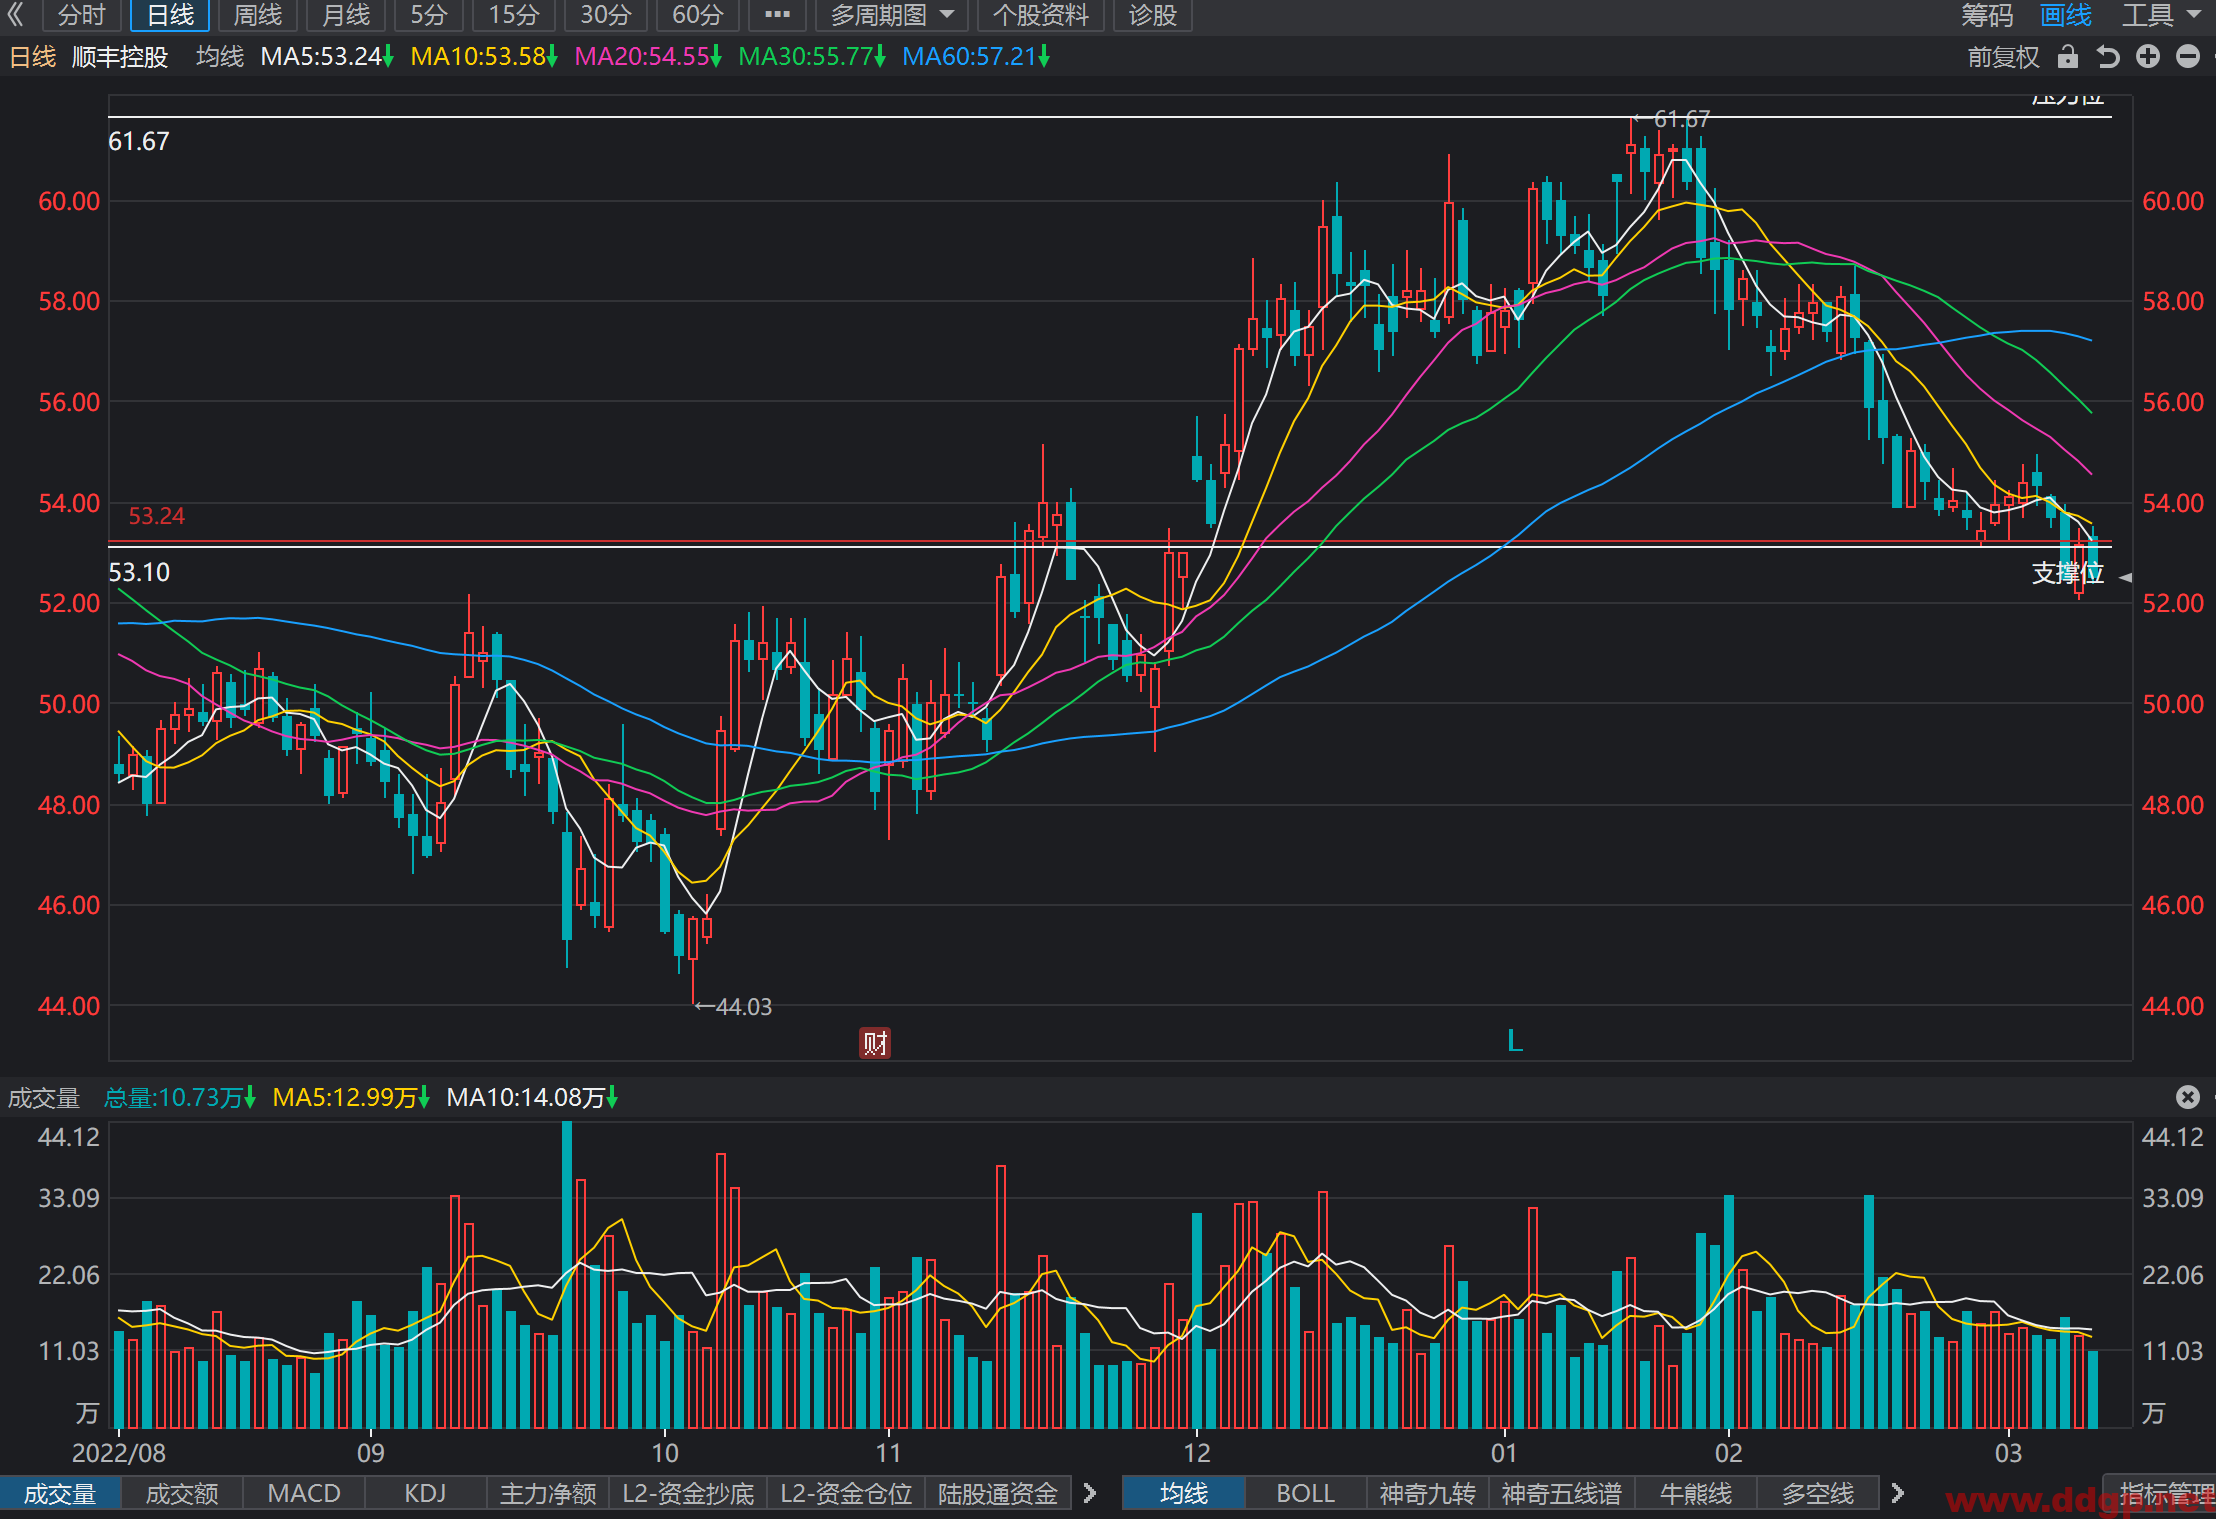Switch main chart to 牛熊线
2216x1519 pixels.
pyautogui.click(x=1696, y=1494)
